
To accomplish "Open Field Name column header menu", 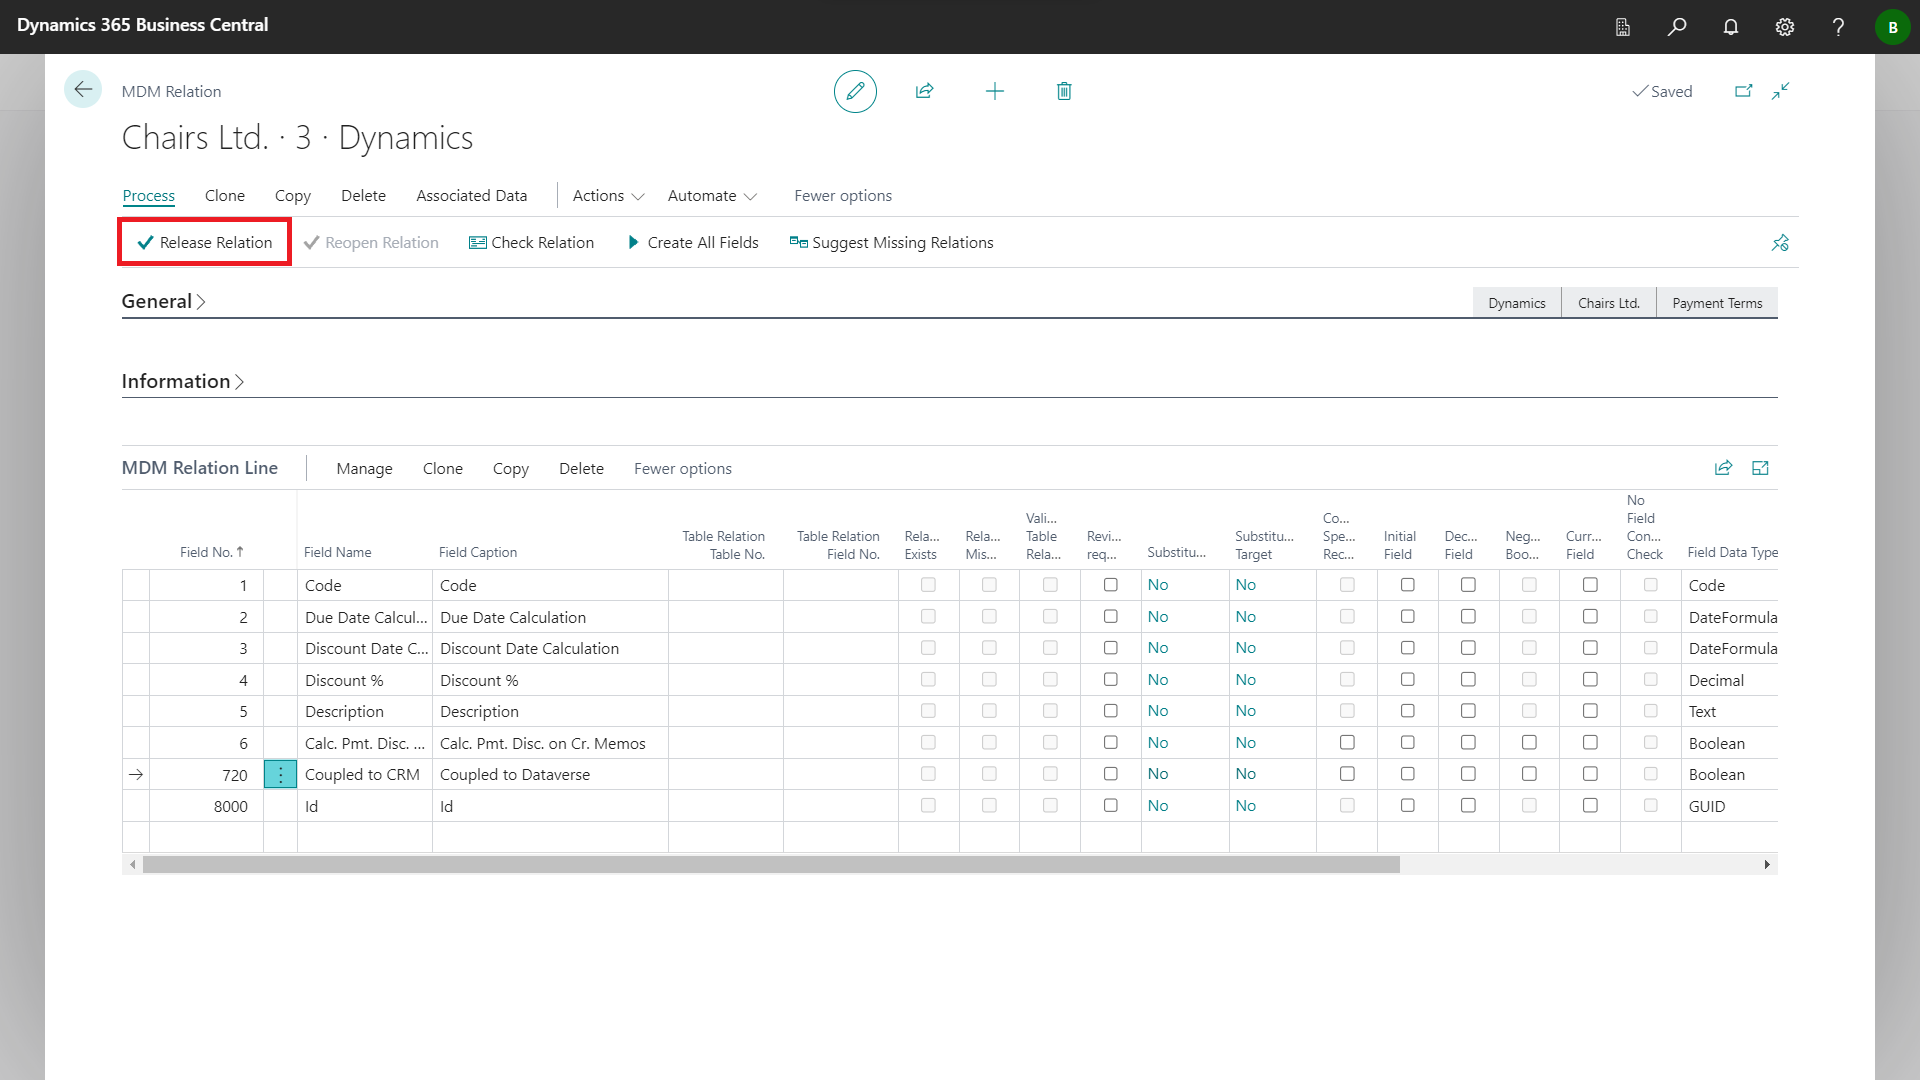I will click(337, 552).
